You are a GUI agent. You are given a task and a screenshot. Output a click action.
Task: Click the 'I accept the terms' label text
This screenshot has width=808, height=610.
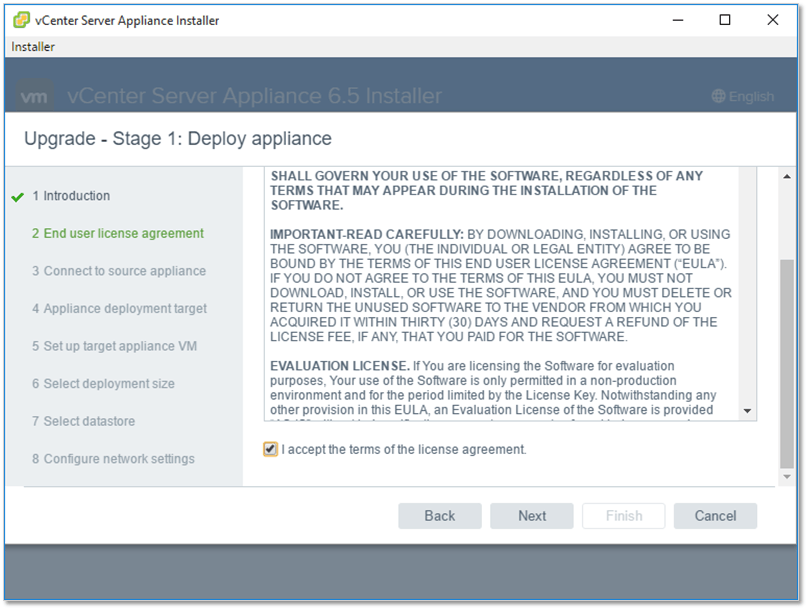pos(404,450)
